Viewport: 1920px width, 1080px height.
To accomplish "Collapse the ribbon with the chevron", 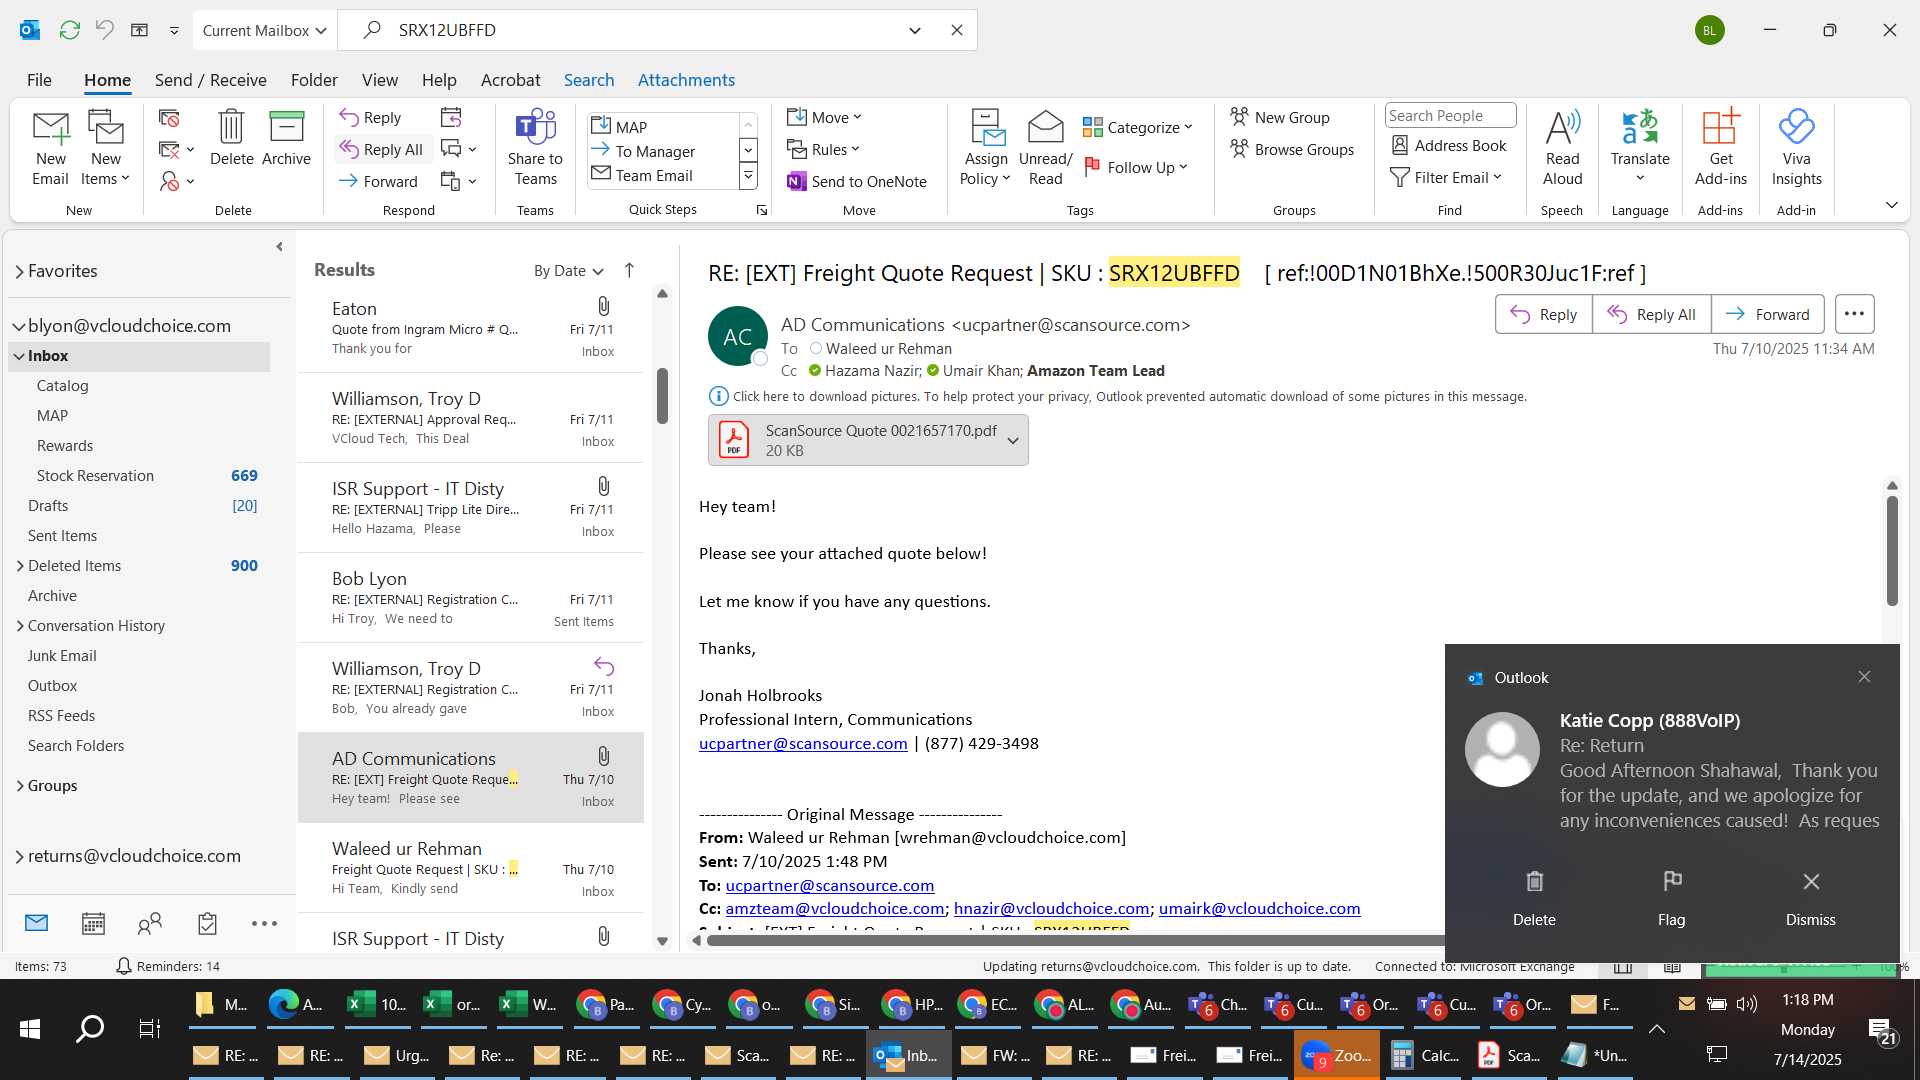I will pos(1891,205).
